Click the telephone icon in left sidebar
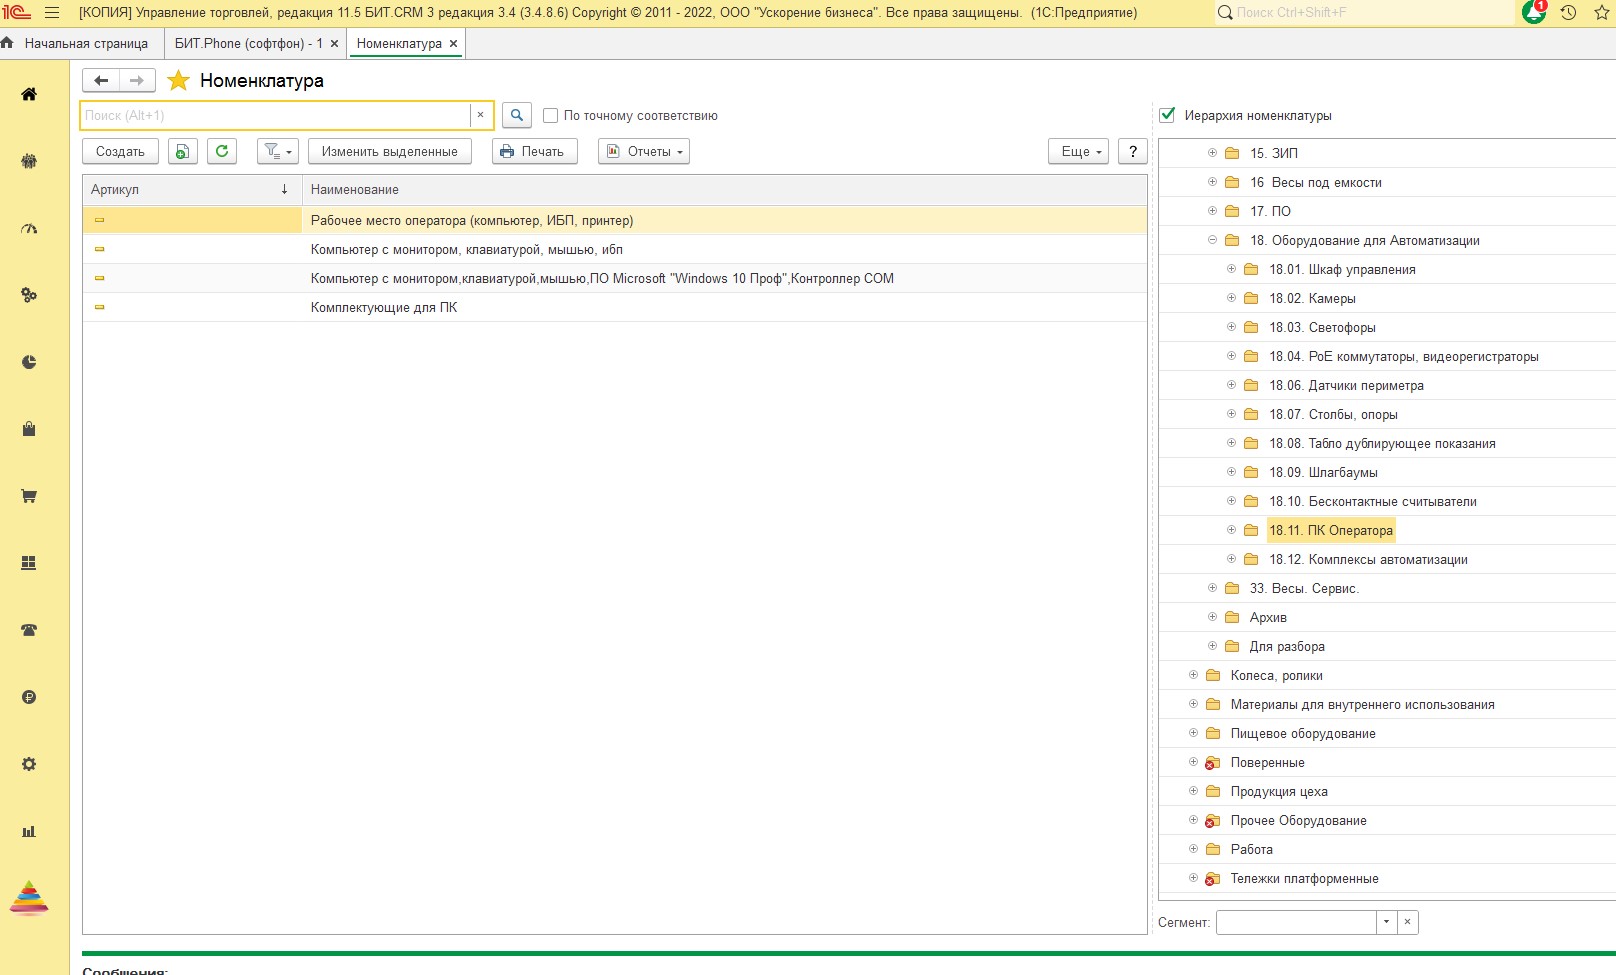Viewport: 1616px width, 975px height. click(x=29, y=630)
